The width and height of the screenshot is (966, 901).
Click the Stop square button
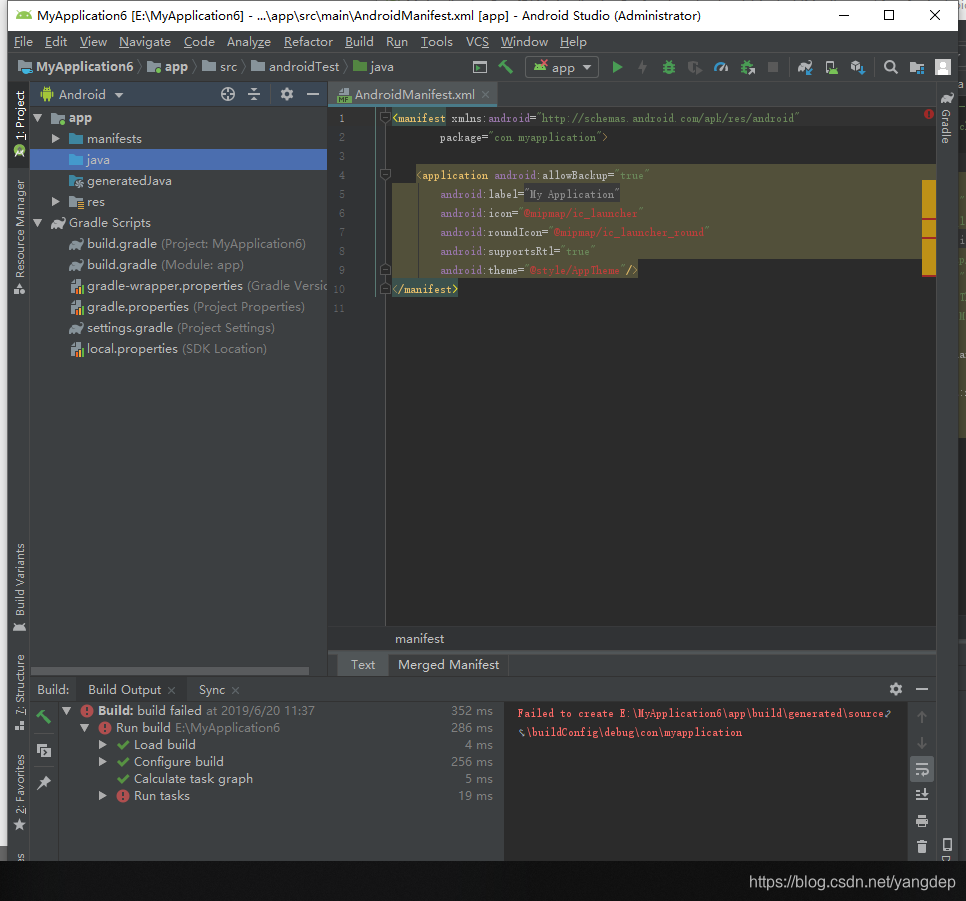[x=773, y=67]
